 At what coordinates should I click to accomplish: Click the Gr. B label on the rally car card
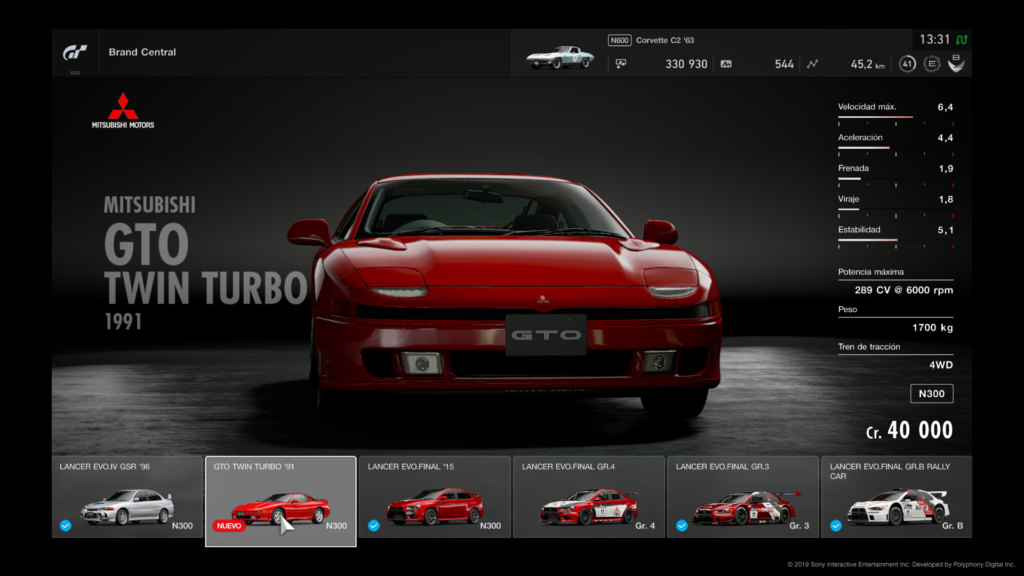click(x=952, y=526)
